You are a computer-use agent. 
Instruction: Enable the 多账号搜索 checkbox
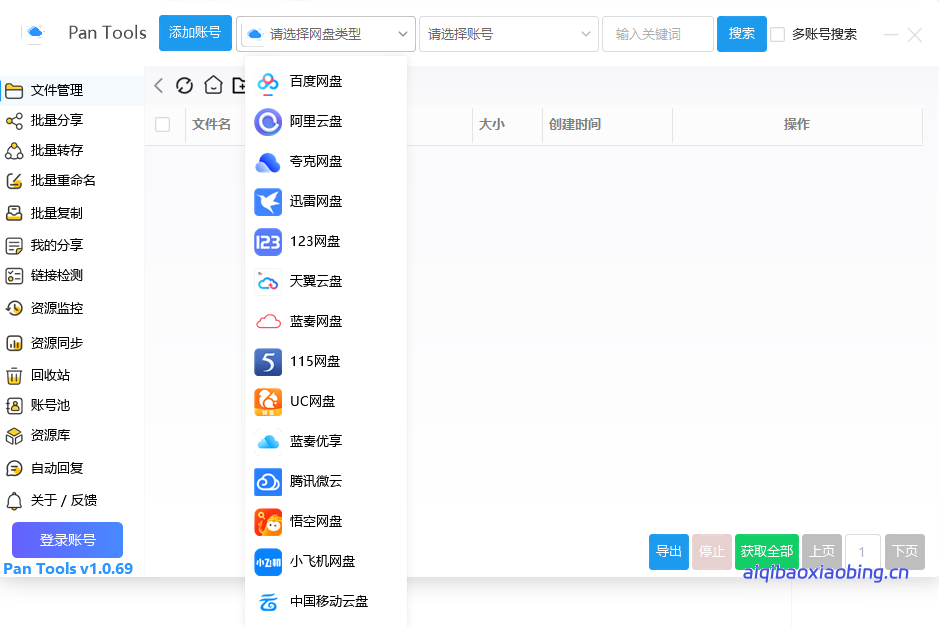pos(777,35)
